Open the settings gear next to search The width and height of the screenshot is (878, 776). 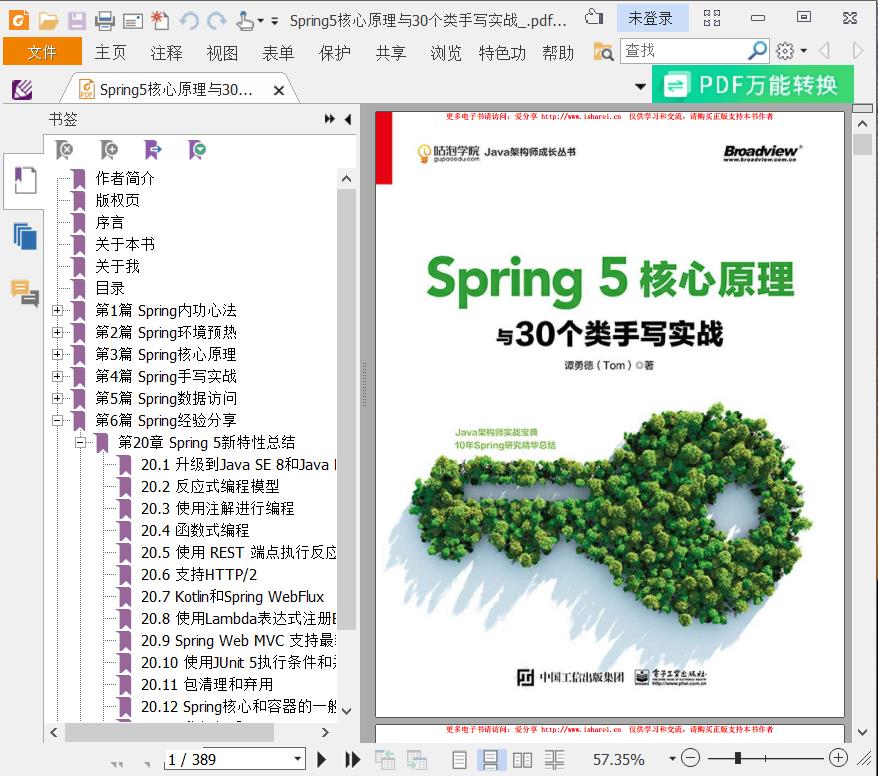point(785,51)
